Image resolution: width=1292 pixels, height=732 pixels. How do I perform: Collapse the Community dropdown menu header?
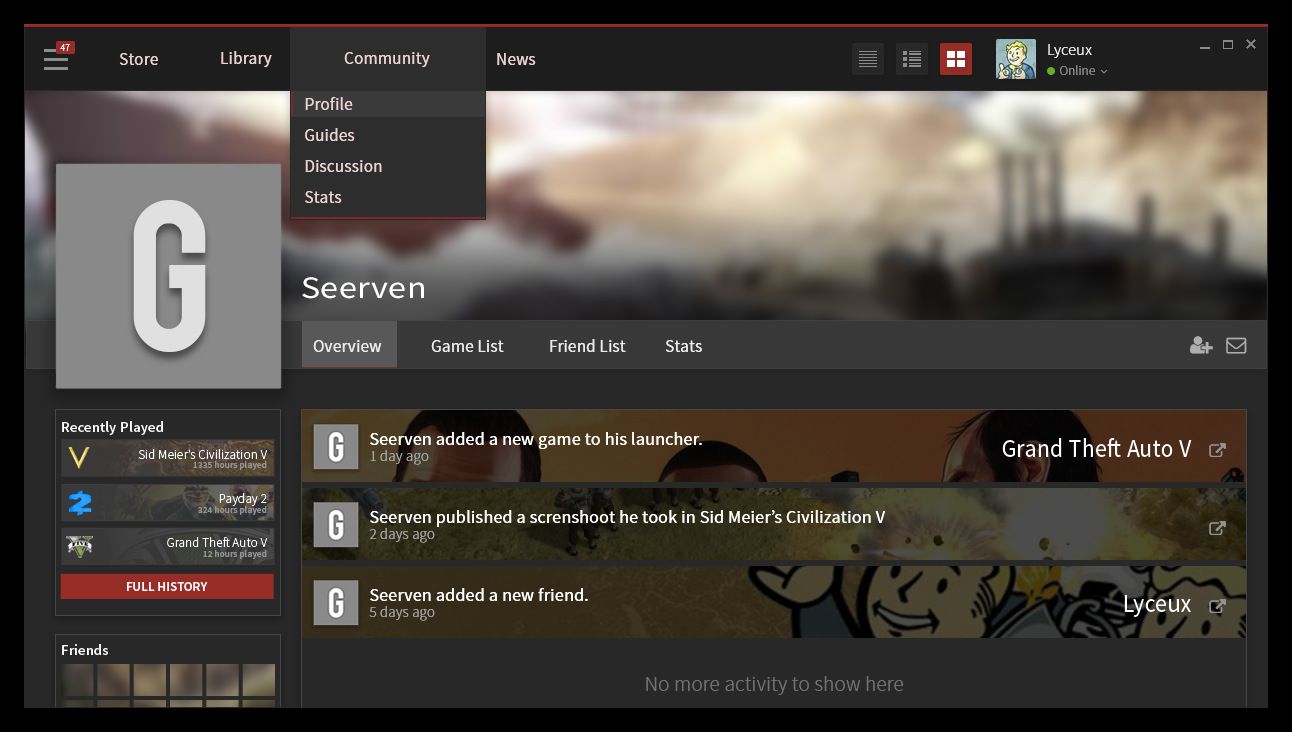pyautogui.click(x=388, y=58)
